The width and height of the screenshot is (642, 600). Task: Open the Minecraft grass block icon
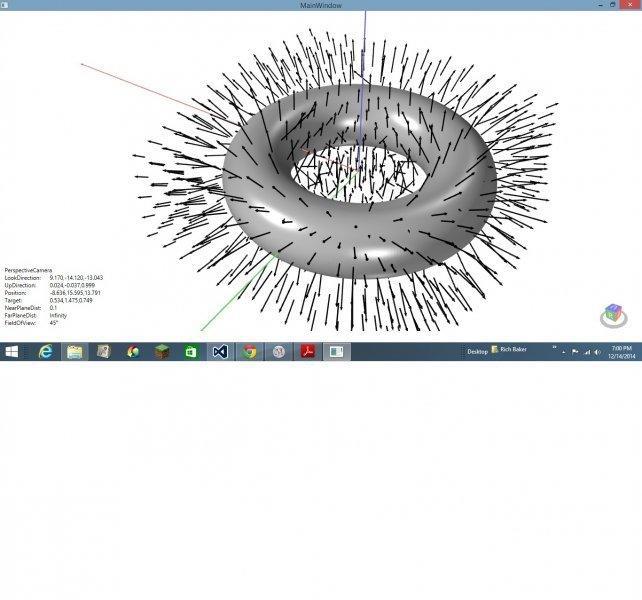[x=162, y=352]
